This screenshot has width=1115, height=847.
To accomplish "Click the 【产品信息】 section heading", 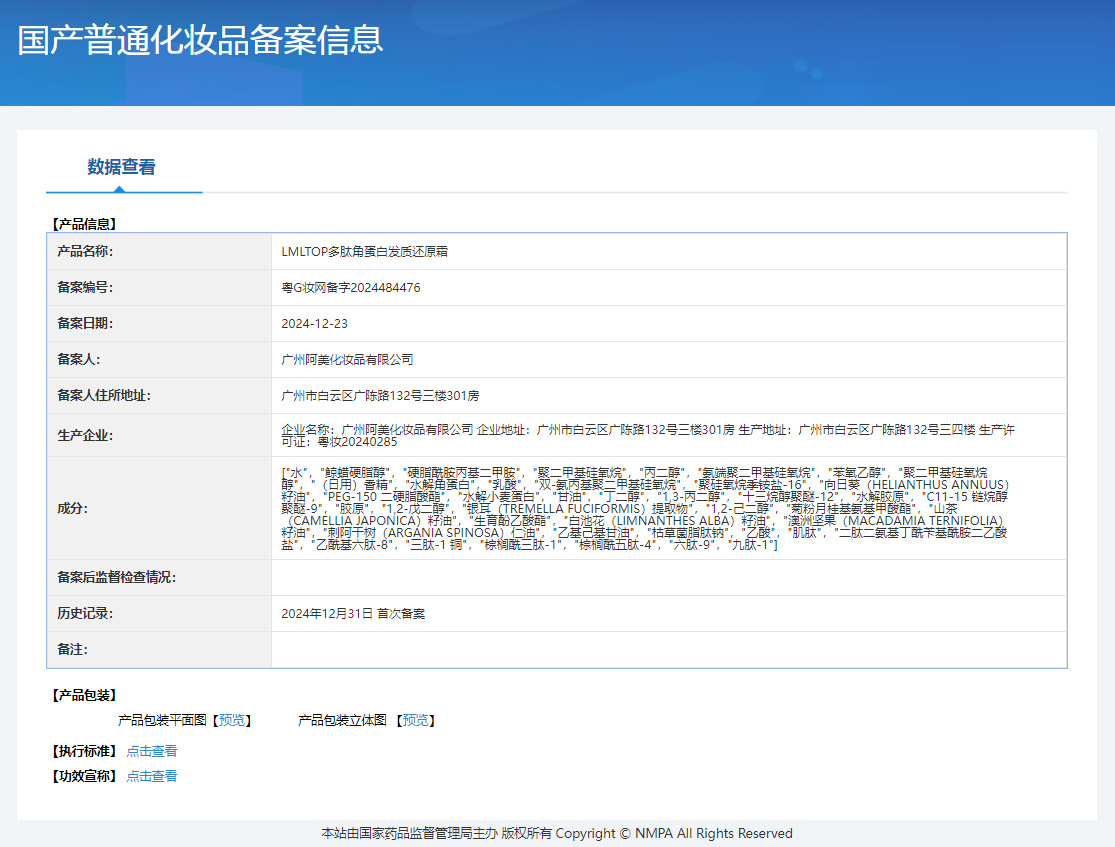I will click(x=84, y=224).
